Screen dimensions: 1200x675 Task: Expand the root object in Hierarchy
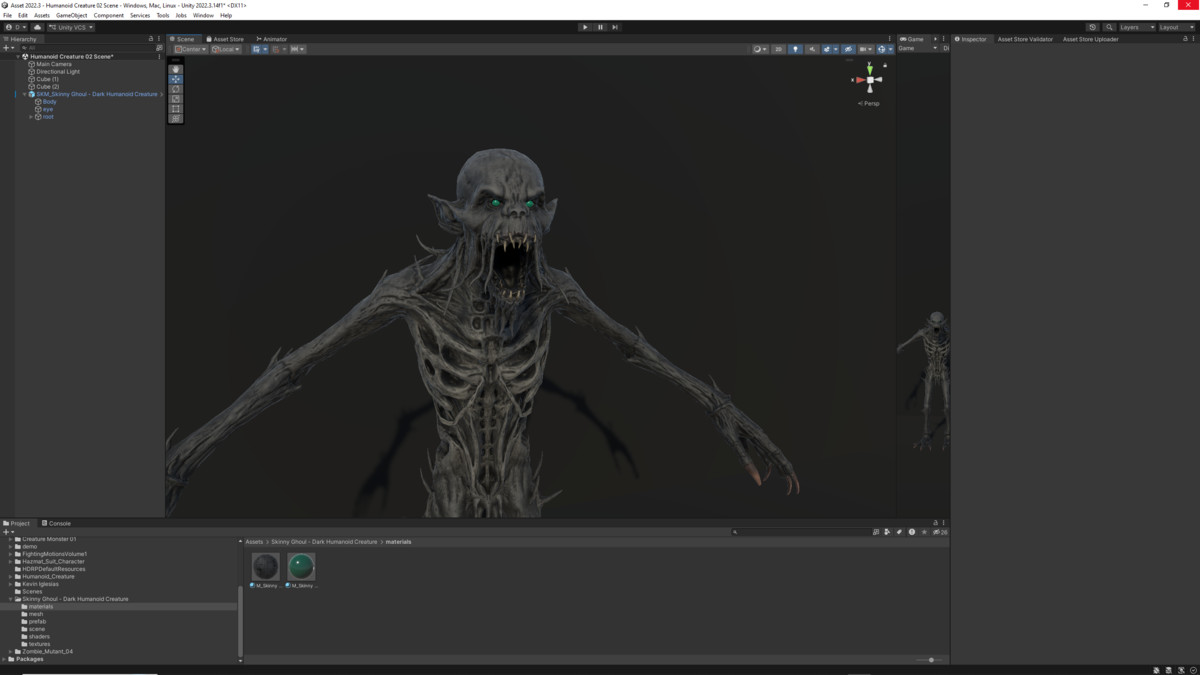pyautogui.click(x=31, y=117)
